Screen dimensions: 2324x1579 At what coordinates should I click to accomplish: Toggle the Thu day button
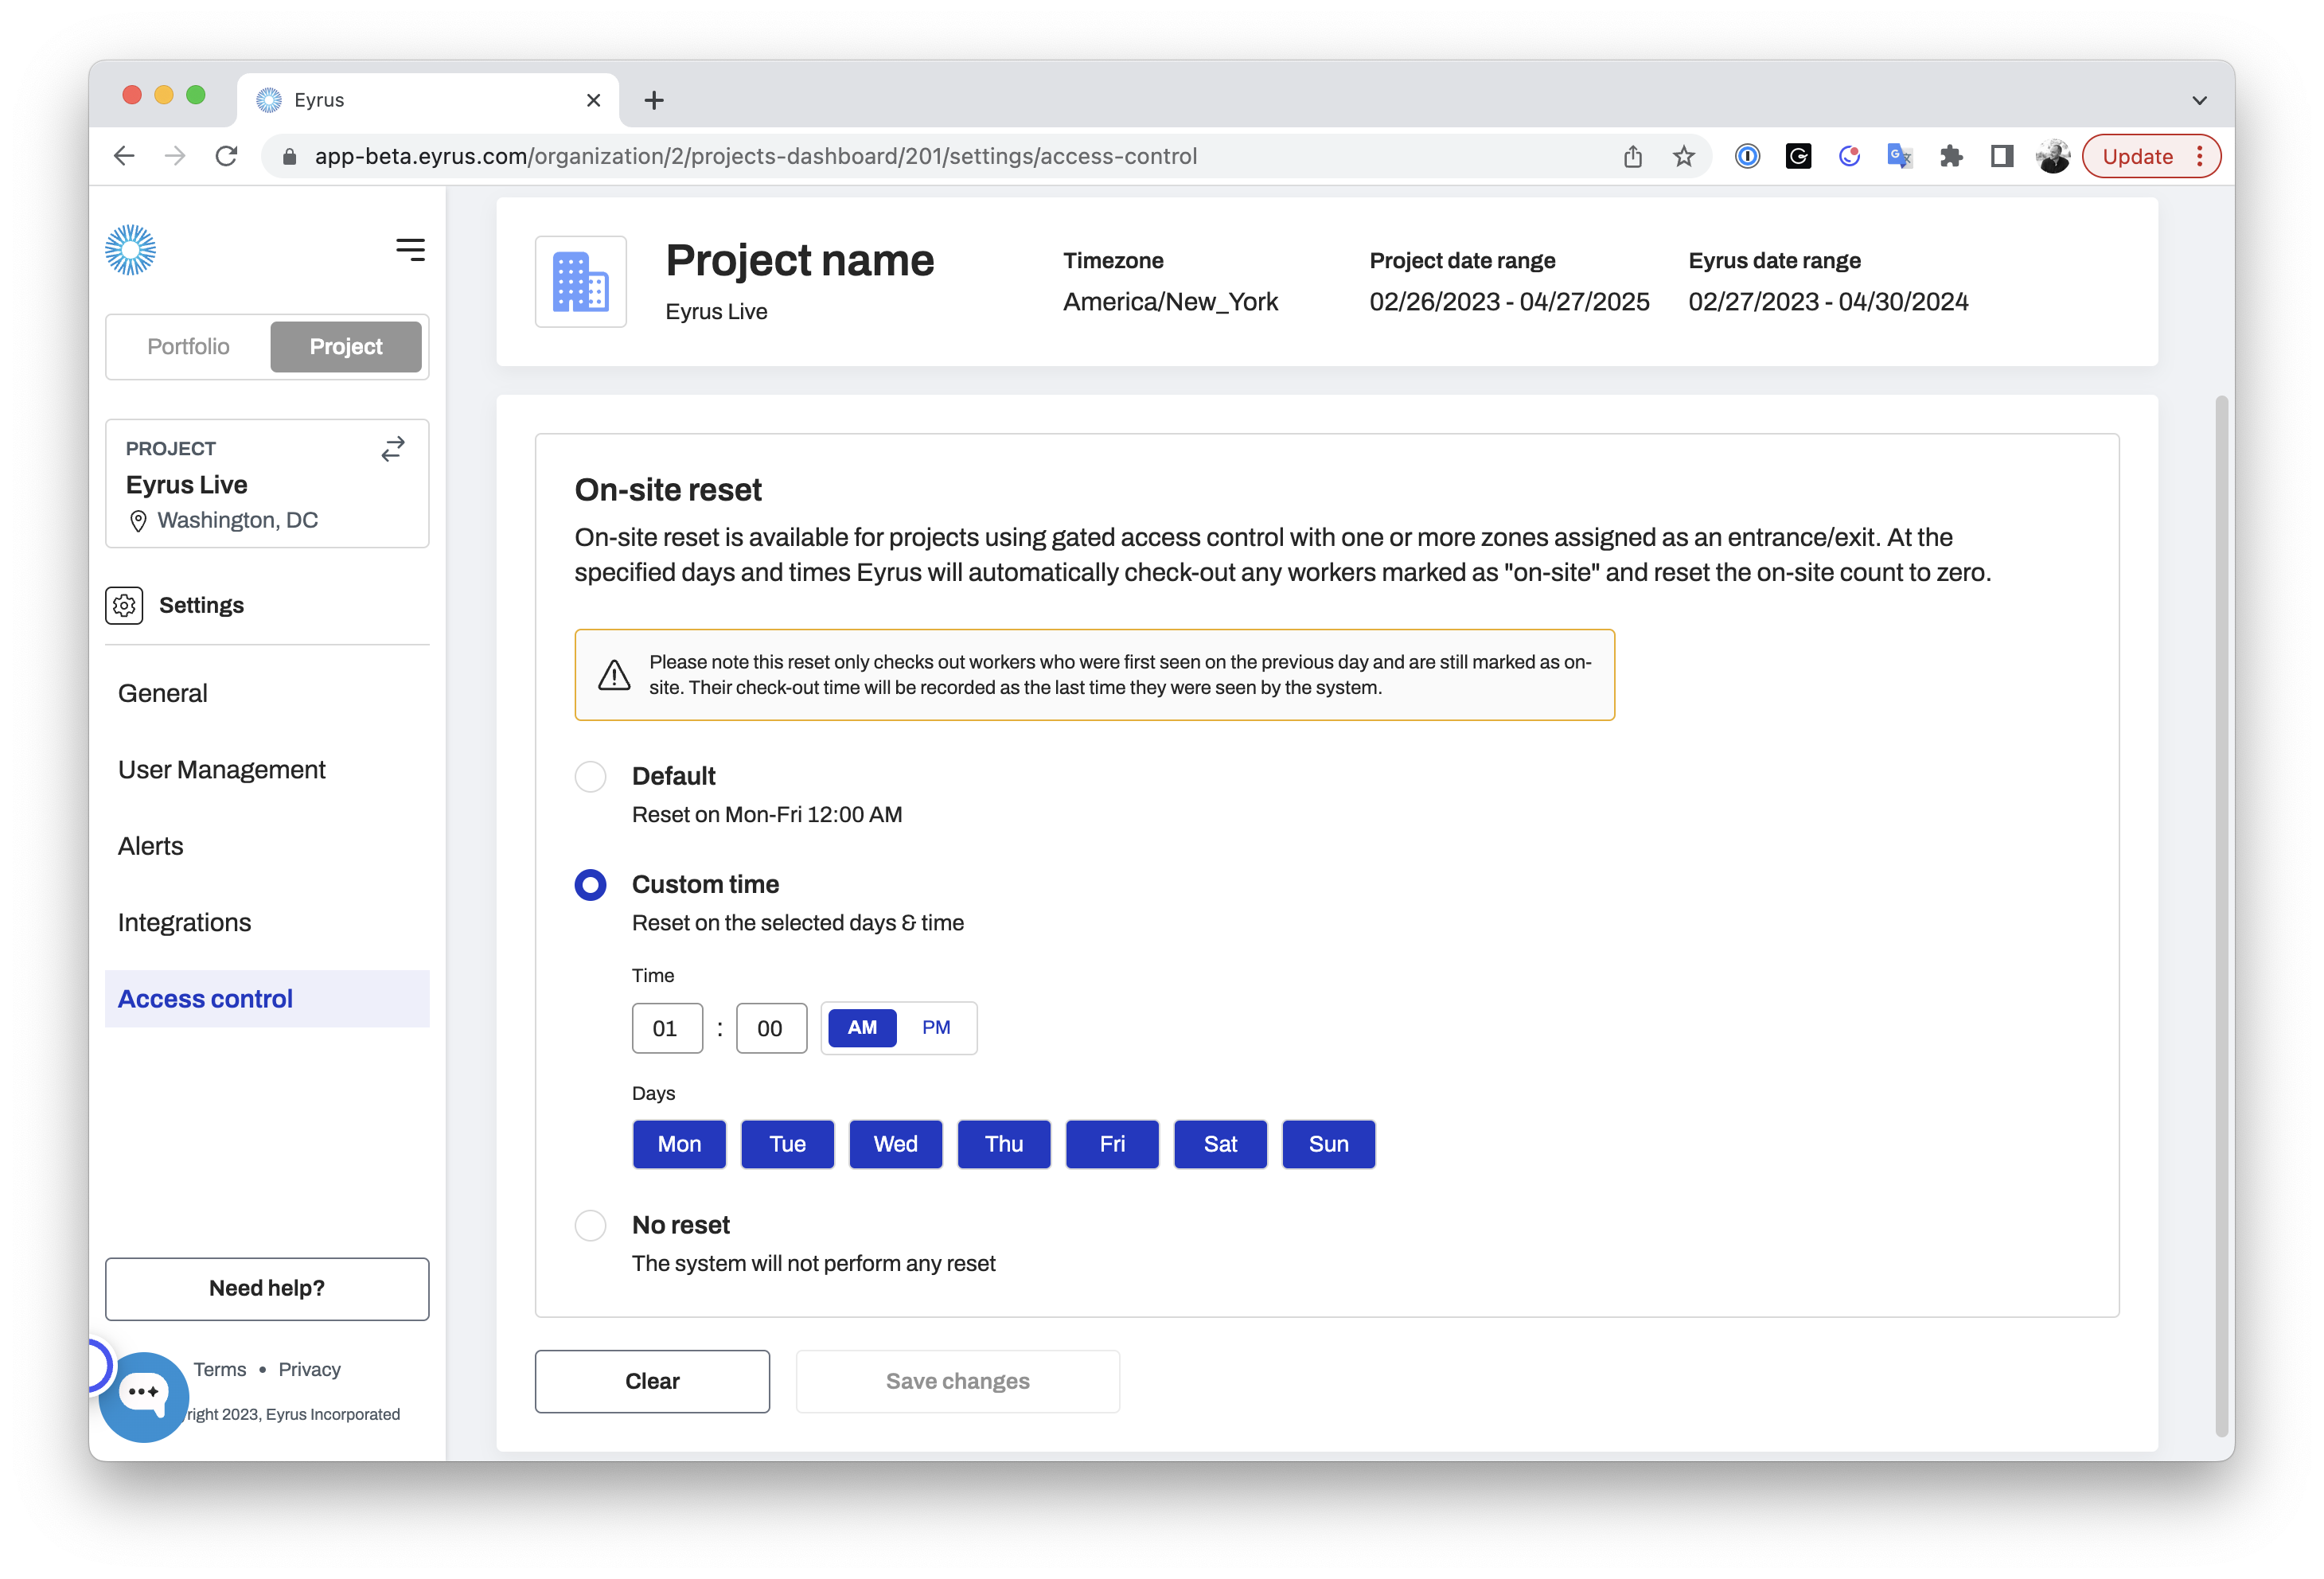[1004, 1145]
